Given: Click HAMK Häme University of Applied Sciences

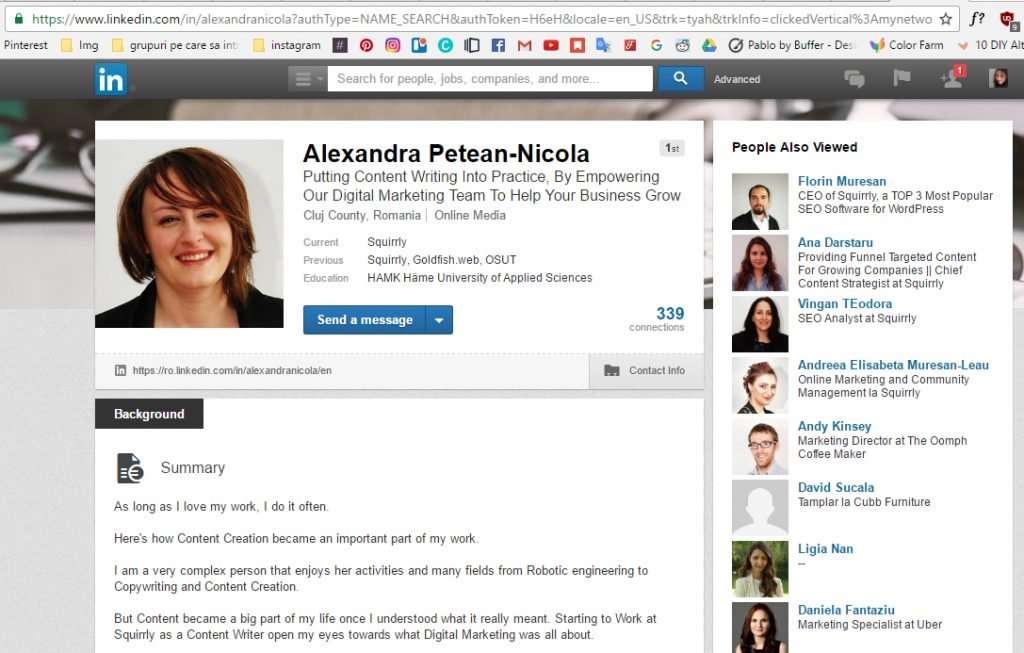Looking at the screenshot, I should point(479,278).
